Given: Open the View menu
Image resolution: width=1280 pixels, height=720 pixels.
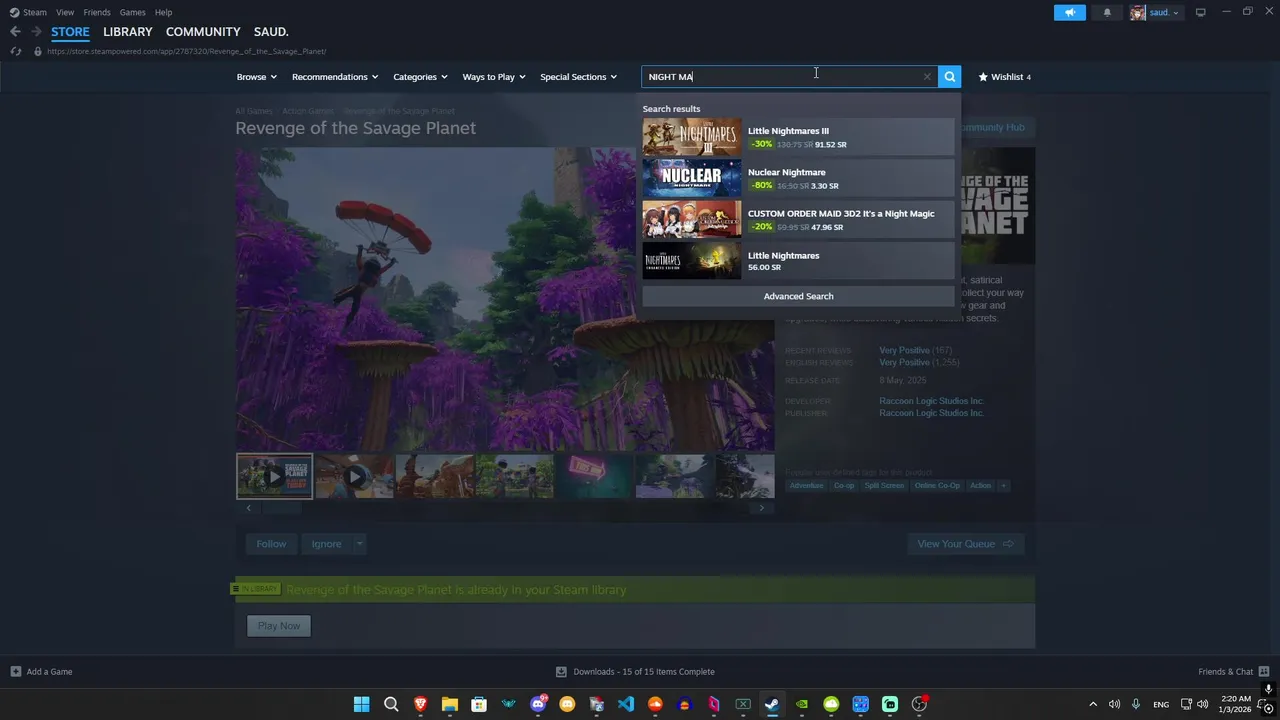Looking at the screenshot, I should tap(65, 12).
